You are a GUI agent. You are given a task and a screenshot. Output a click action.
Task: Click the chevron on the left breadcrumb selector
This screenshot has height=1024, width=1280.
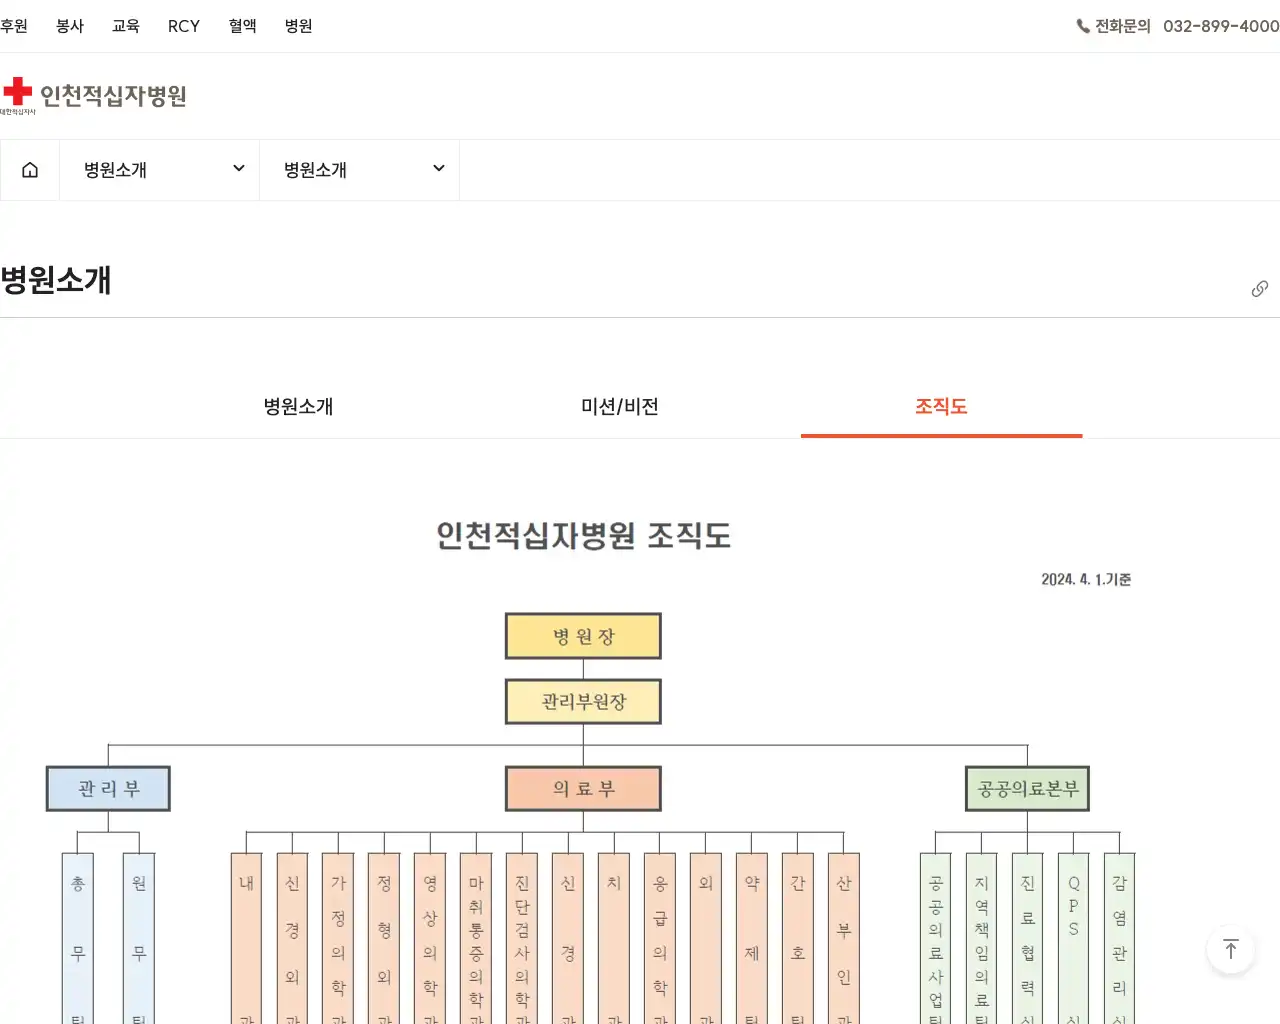(238, 168)
